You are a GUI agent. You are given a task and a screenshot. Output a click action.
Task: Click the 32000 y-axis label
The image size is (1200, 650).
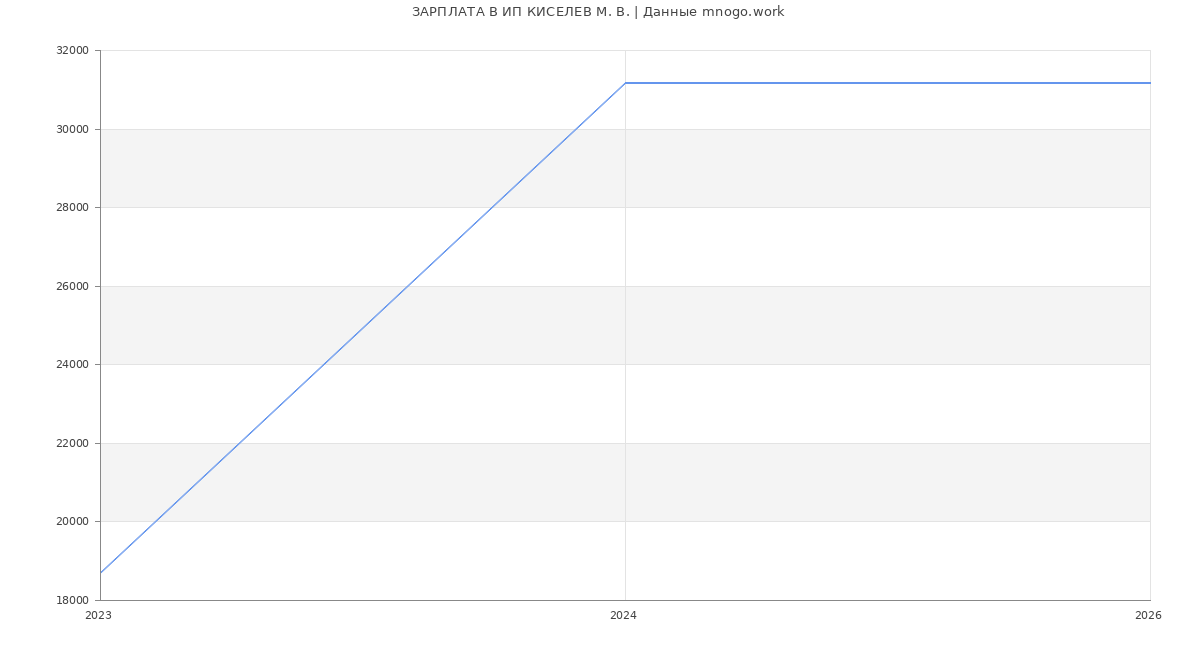point(72,51)
